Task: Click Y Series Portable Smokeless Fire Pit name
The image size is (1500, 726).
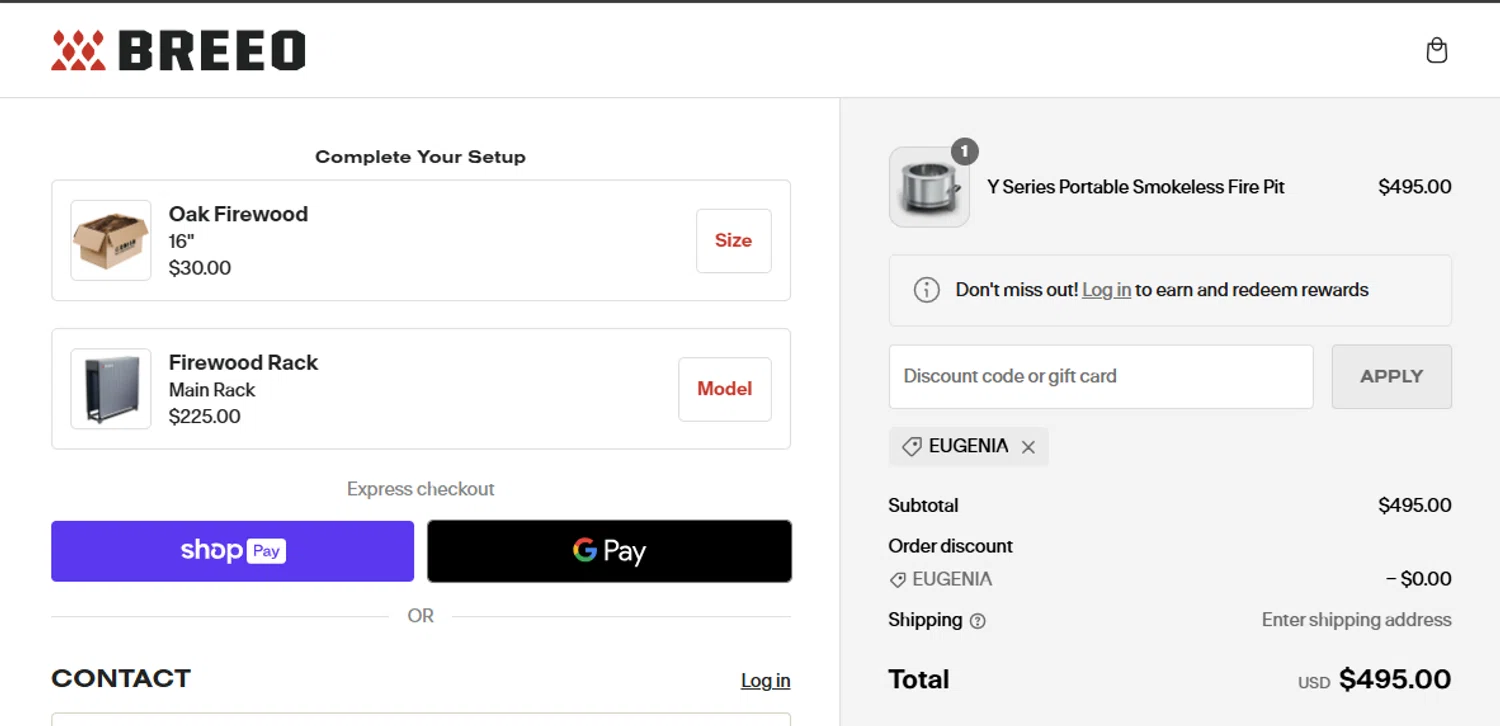Action: [1136, 187]
